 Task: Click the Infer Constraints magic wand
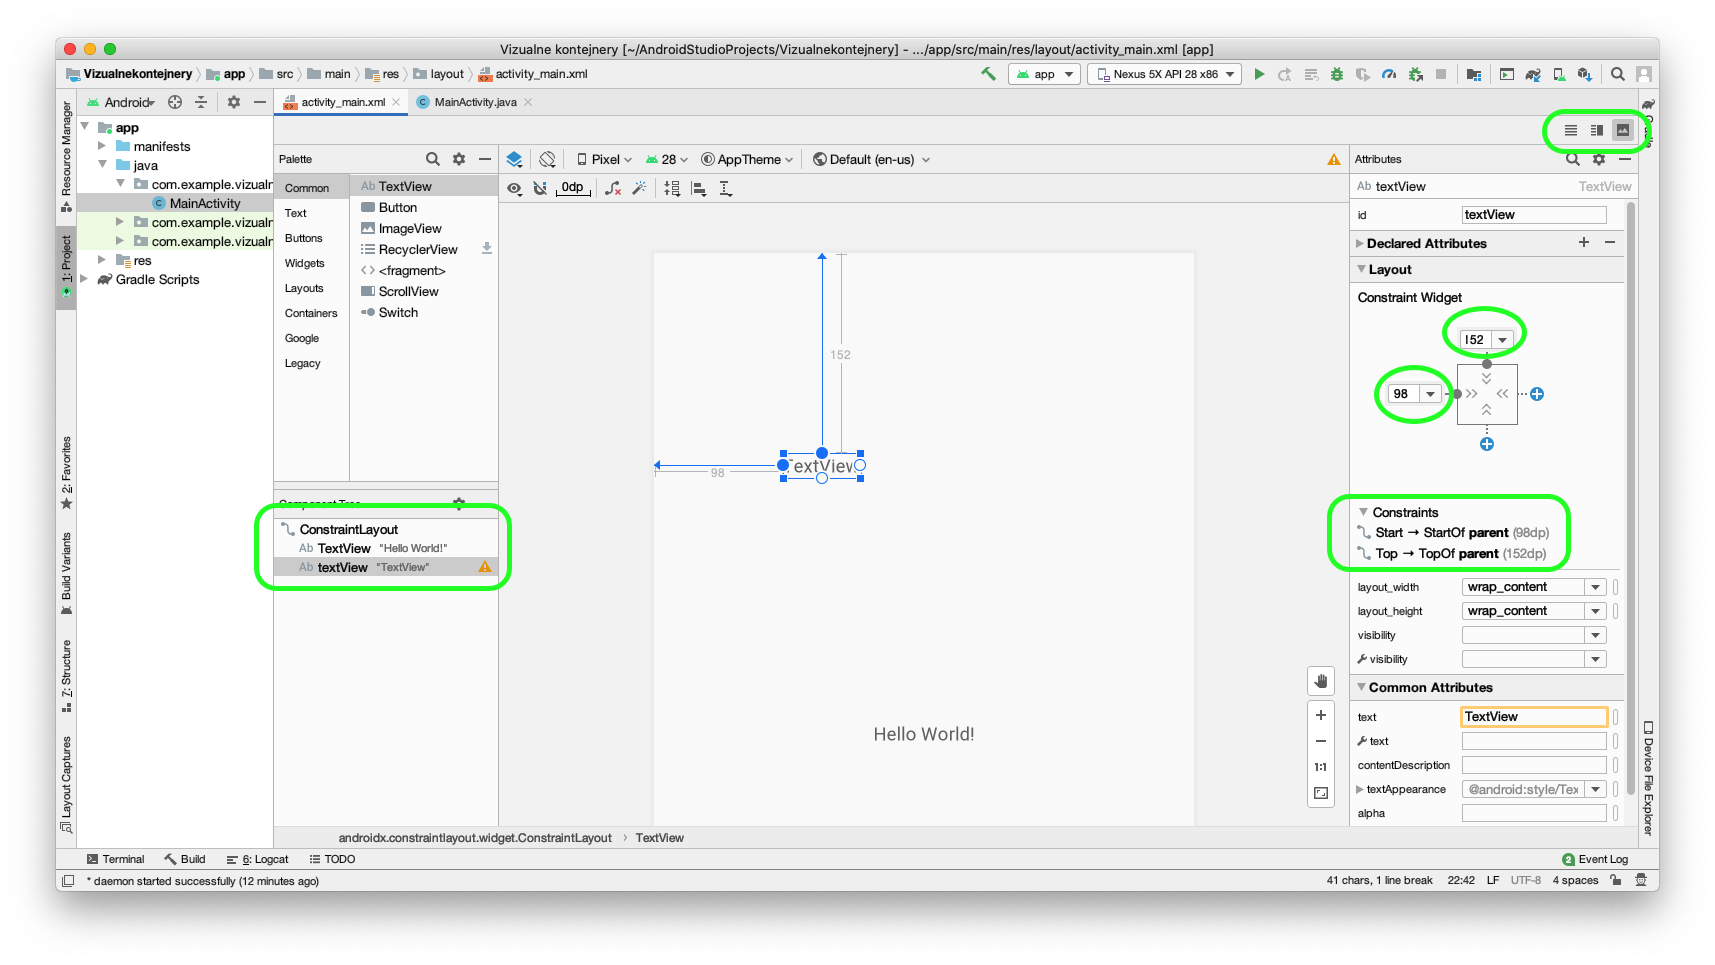[x=639, y=188]
